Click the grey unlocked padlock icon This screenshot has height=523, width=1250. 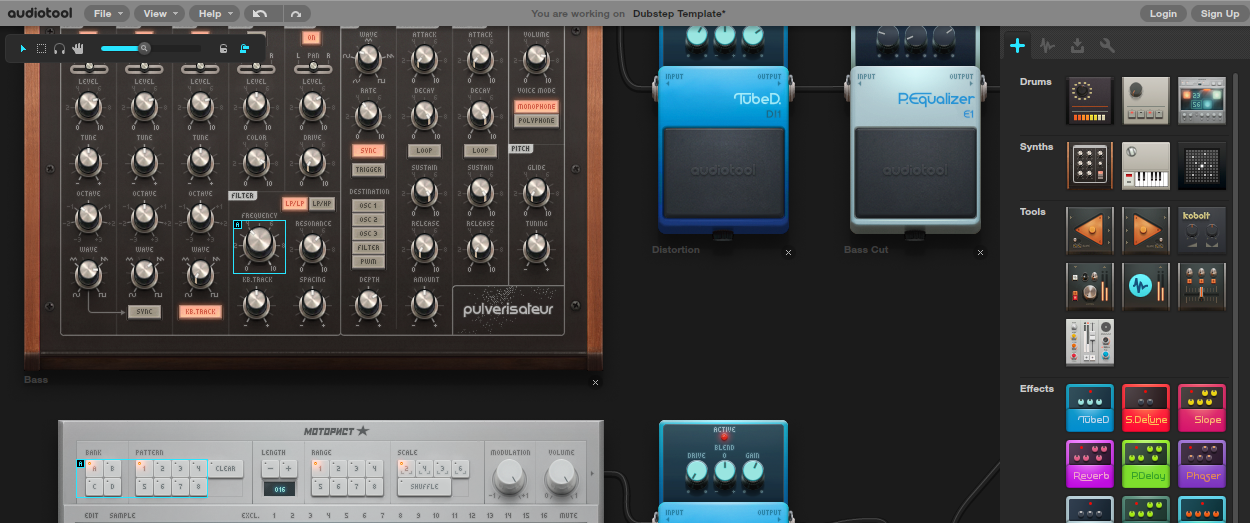pos(223,48)
